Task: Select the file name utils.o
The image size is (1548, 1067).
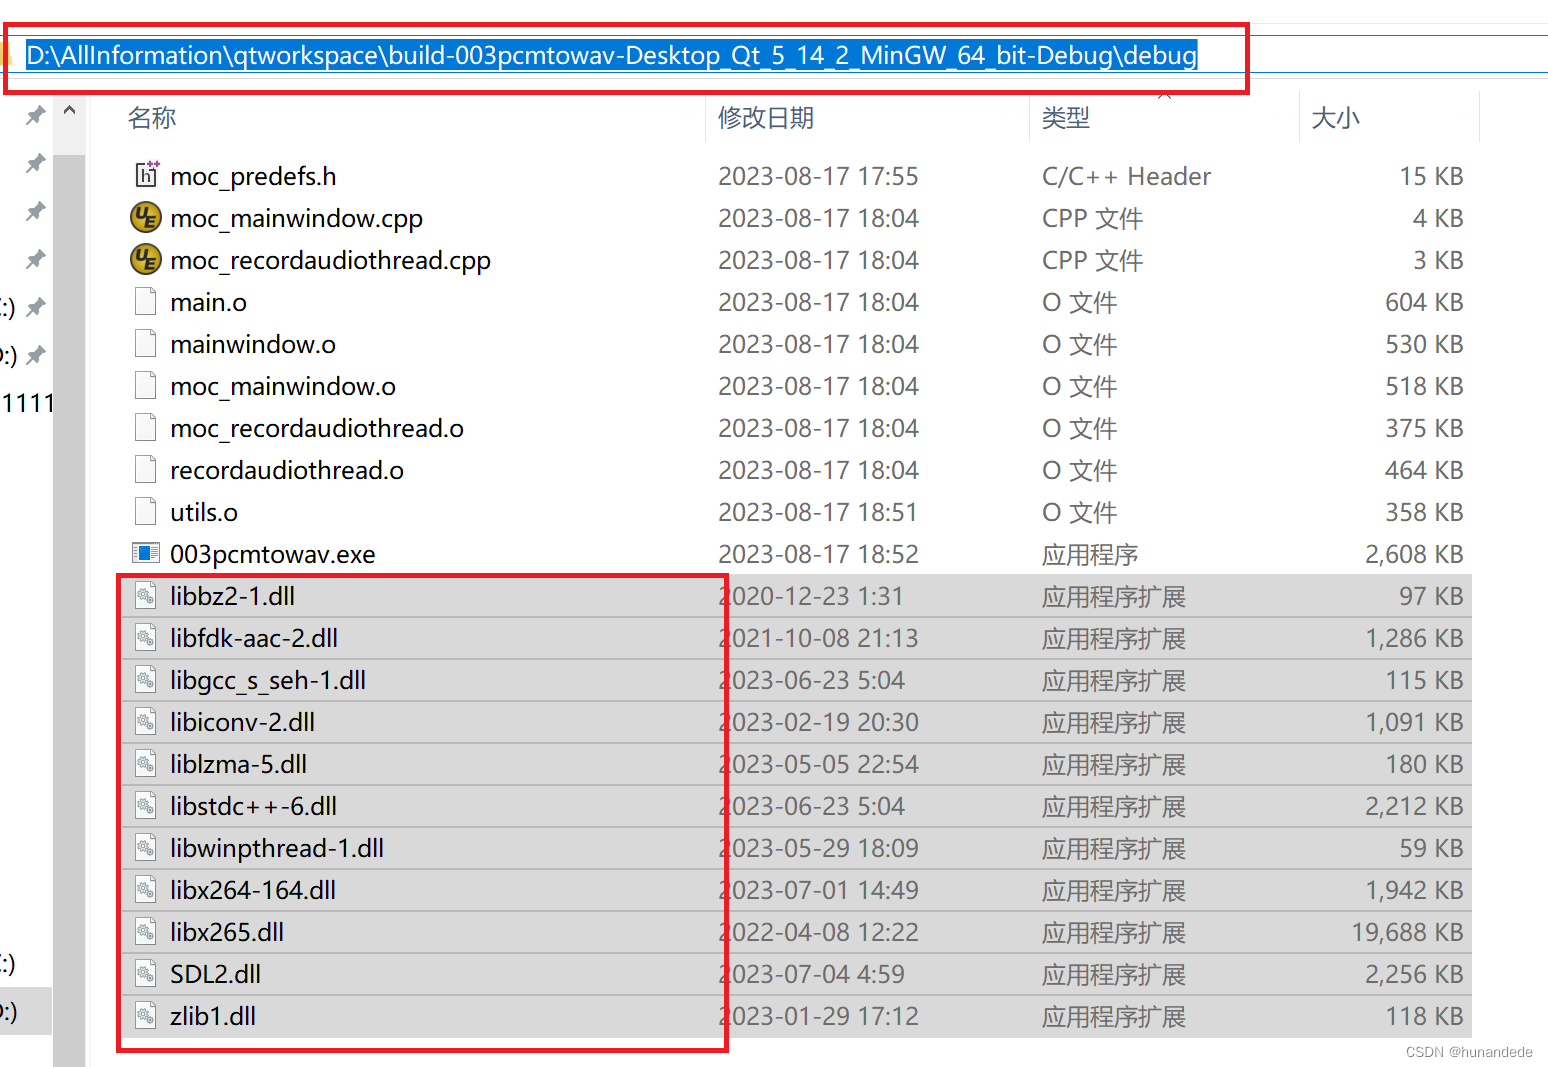Action: pos(204,512)
